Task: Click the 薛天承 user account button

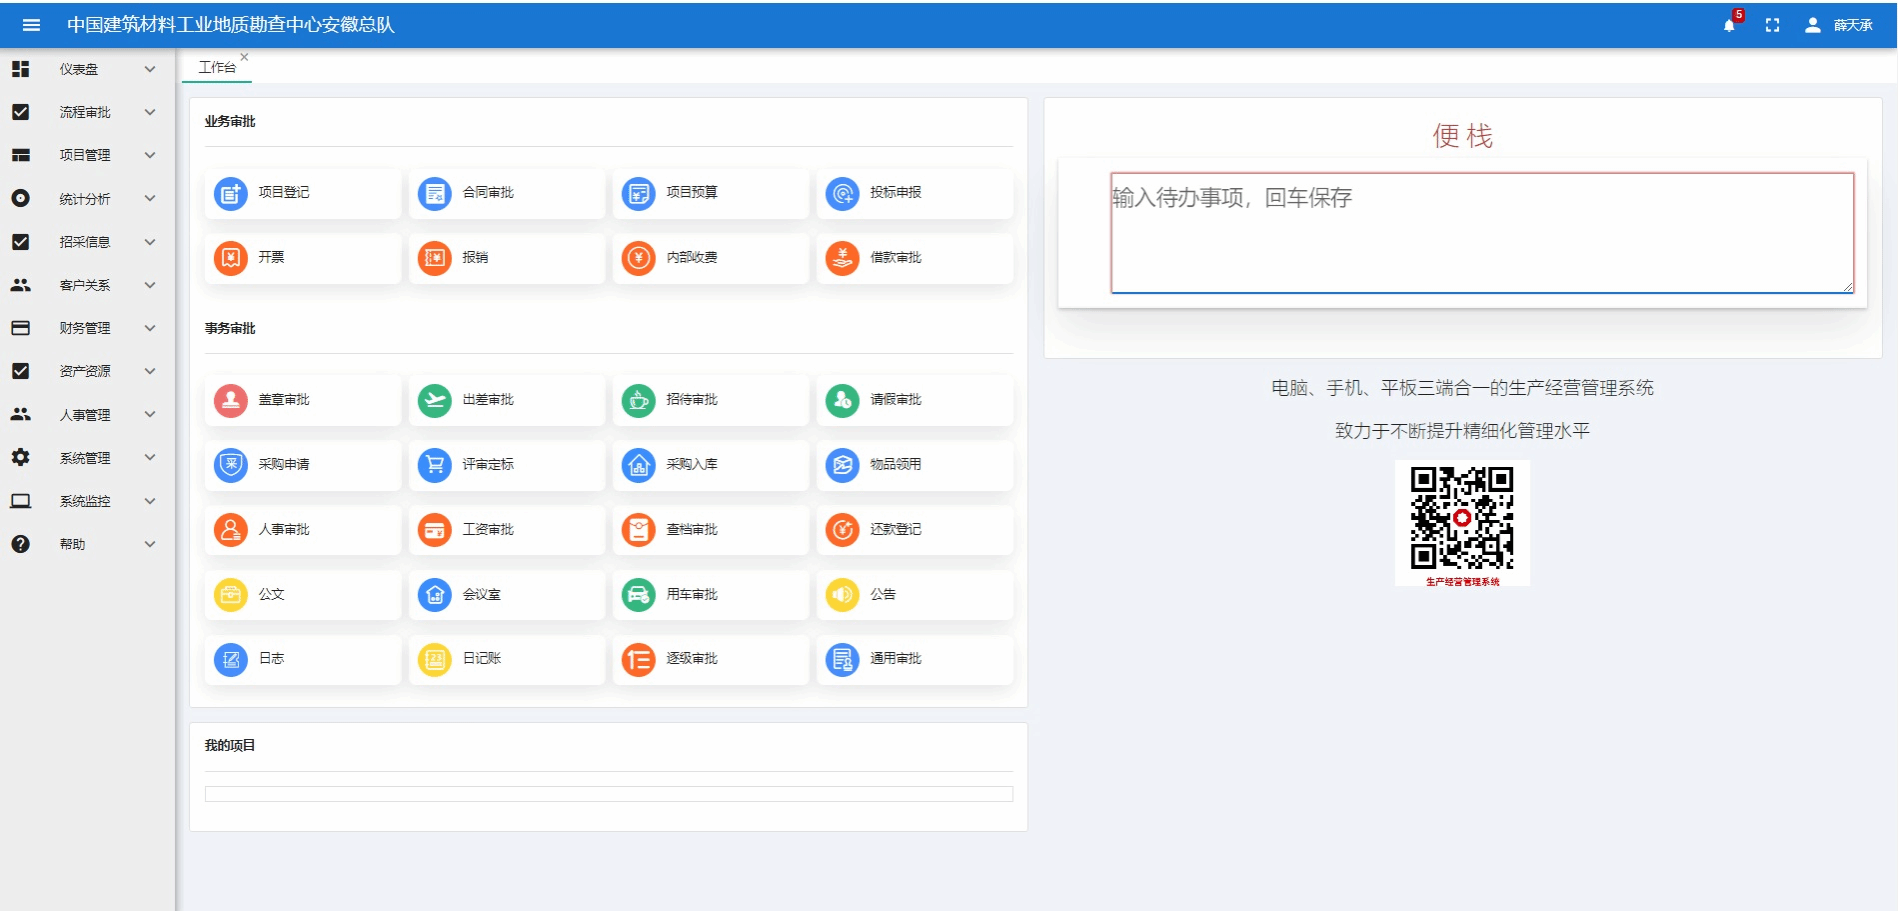Action: [x=1839, y=25]
